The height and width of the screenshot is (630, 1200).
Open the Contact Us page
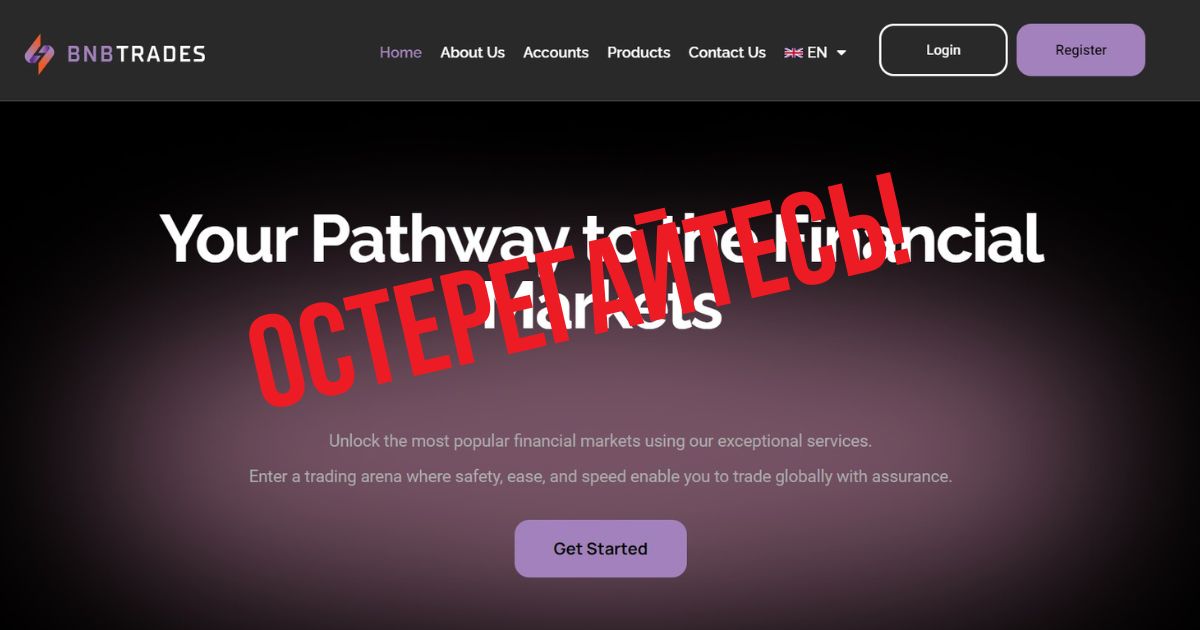[727, 52]
